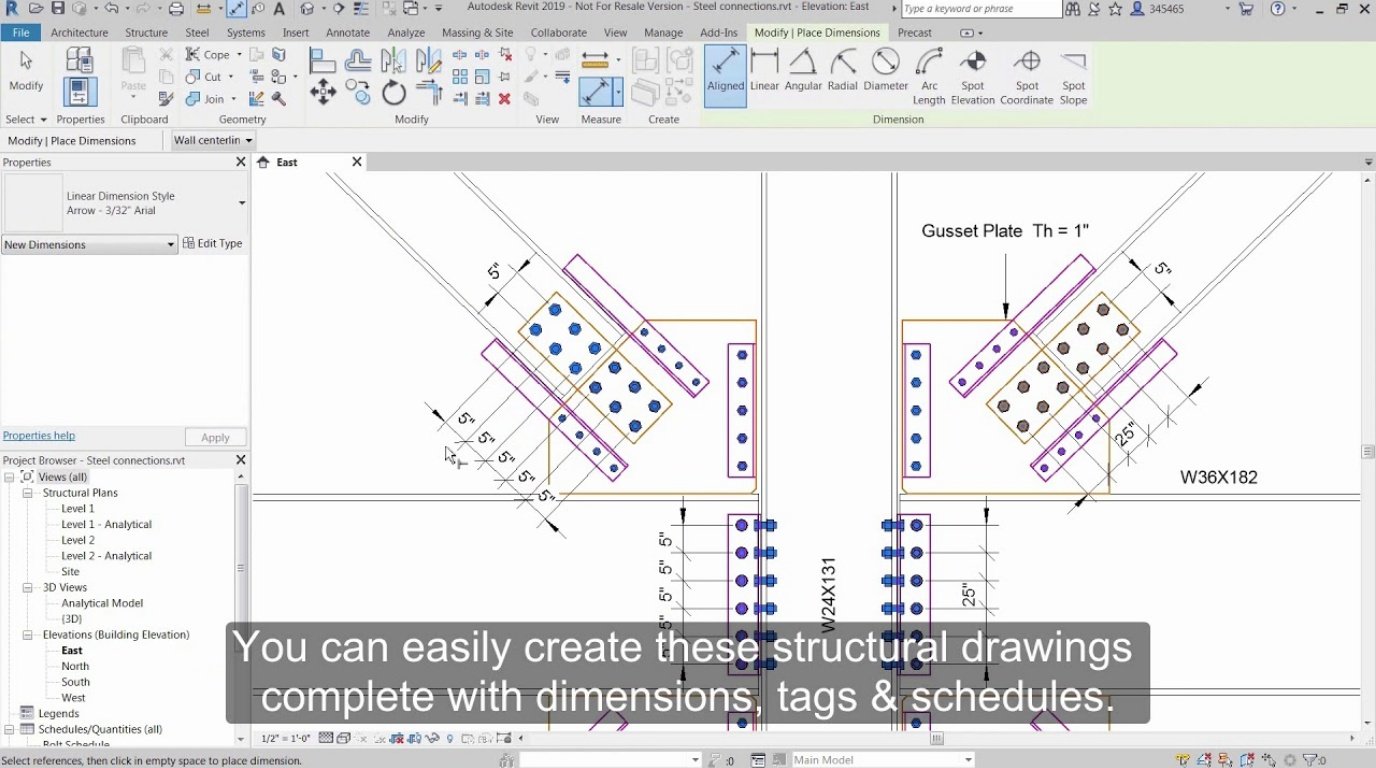Pick the Spot Slope tool

point(1073,77)
